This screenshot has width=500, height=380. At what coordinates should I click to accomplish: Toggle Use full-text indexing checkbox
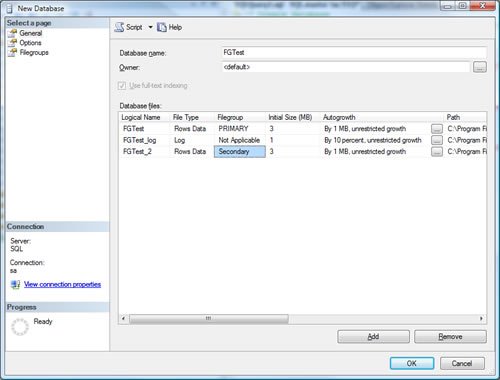point(122,86)
